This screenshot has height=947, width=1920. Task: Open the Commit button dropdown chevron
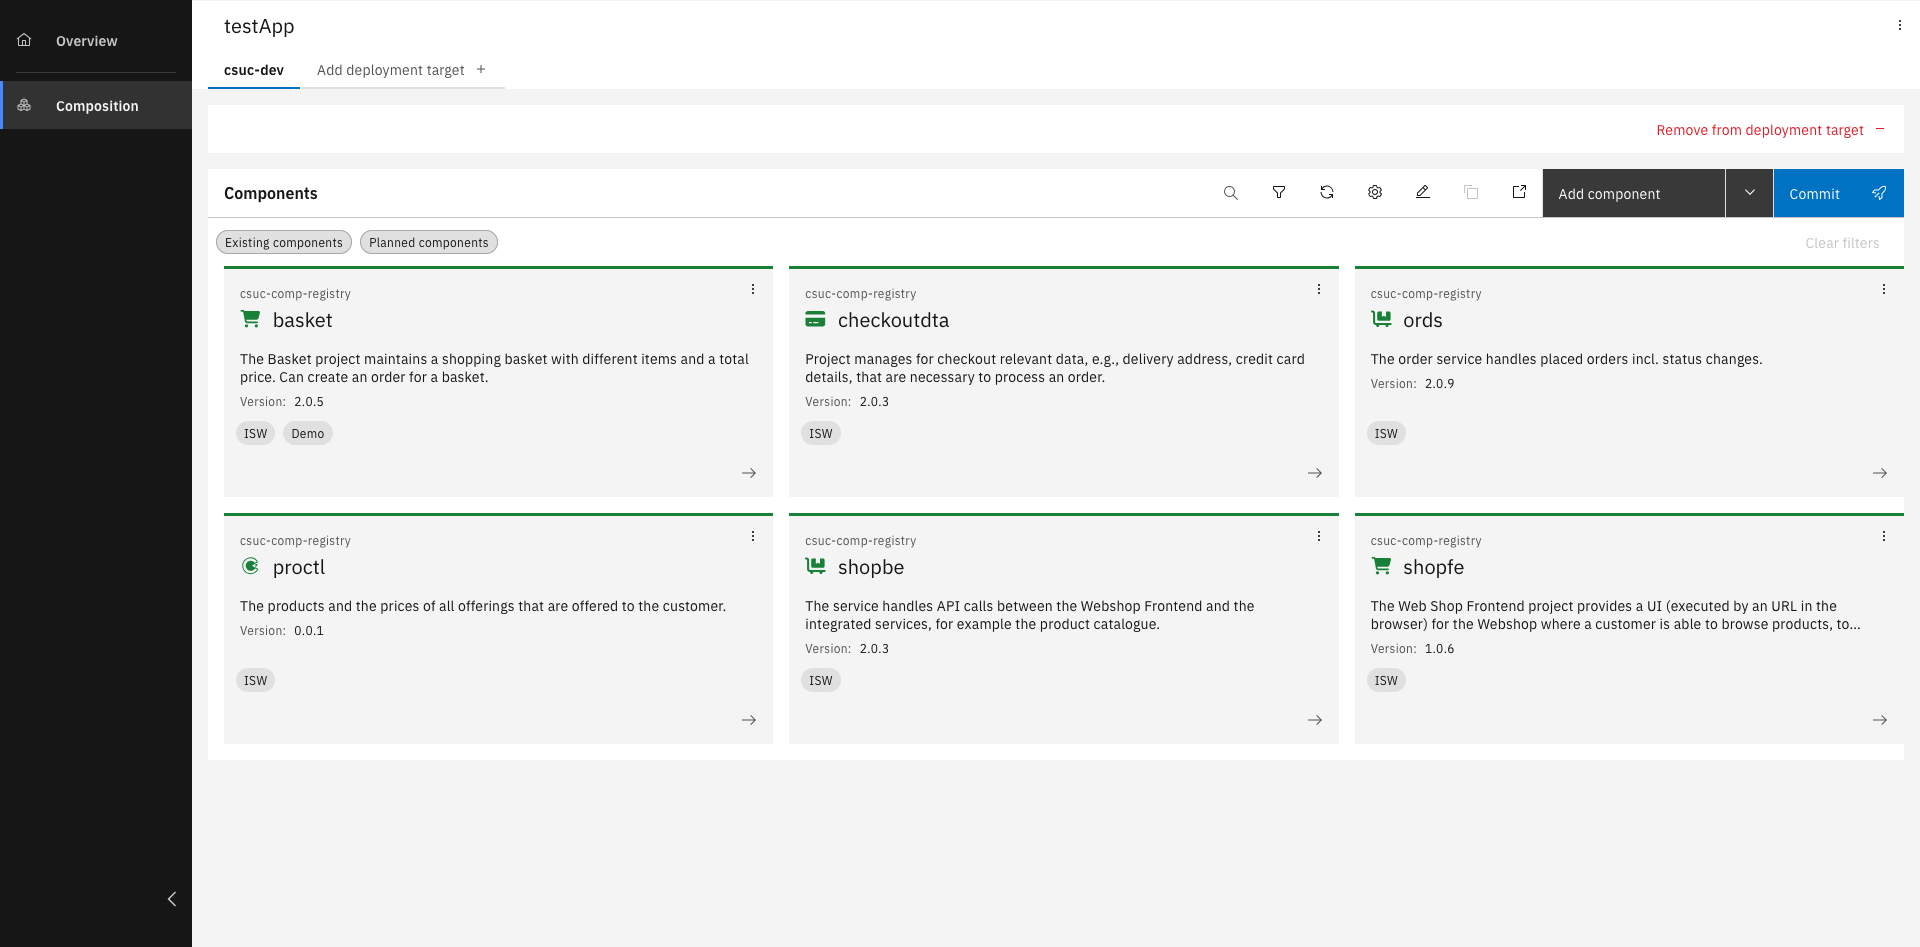(x=1750, y=192)
